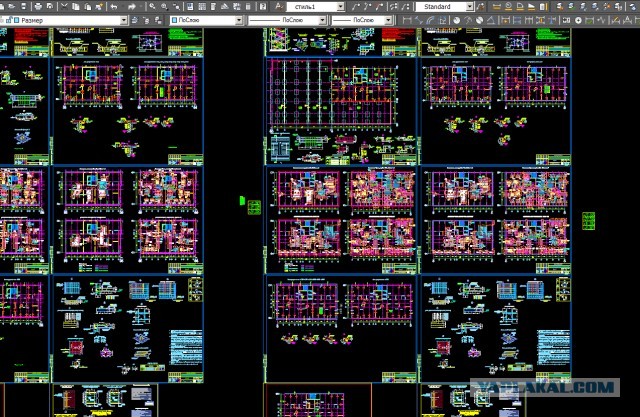Expand the Standard multileader style dropdown
640x417 pixels.
(470, 7)
